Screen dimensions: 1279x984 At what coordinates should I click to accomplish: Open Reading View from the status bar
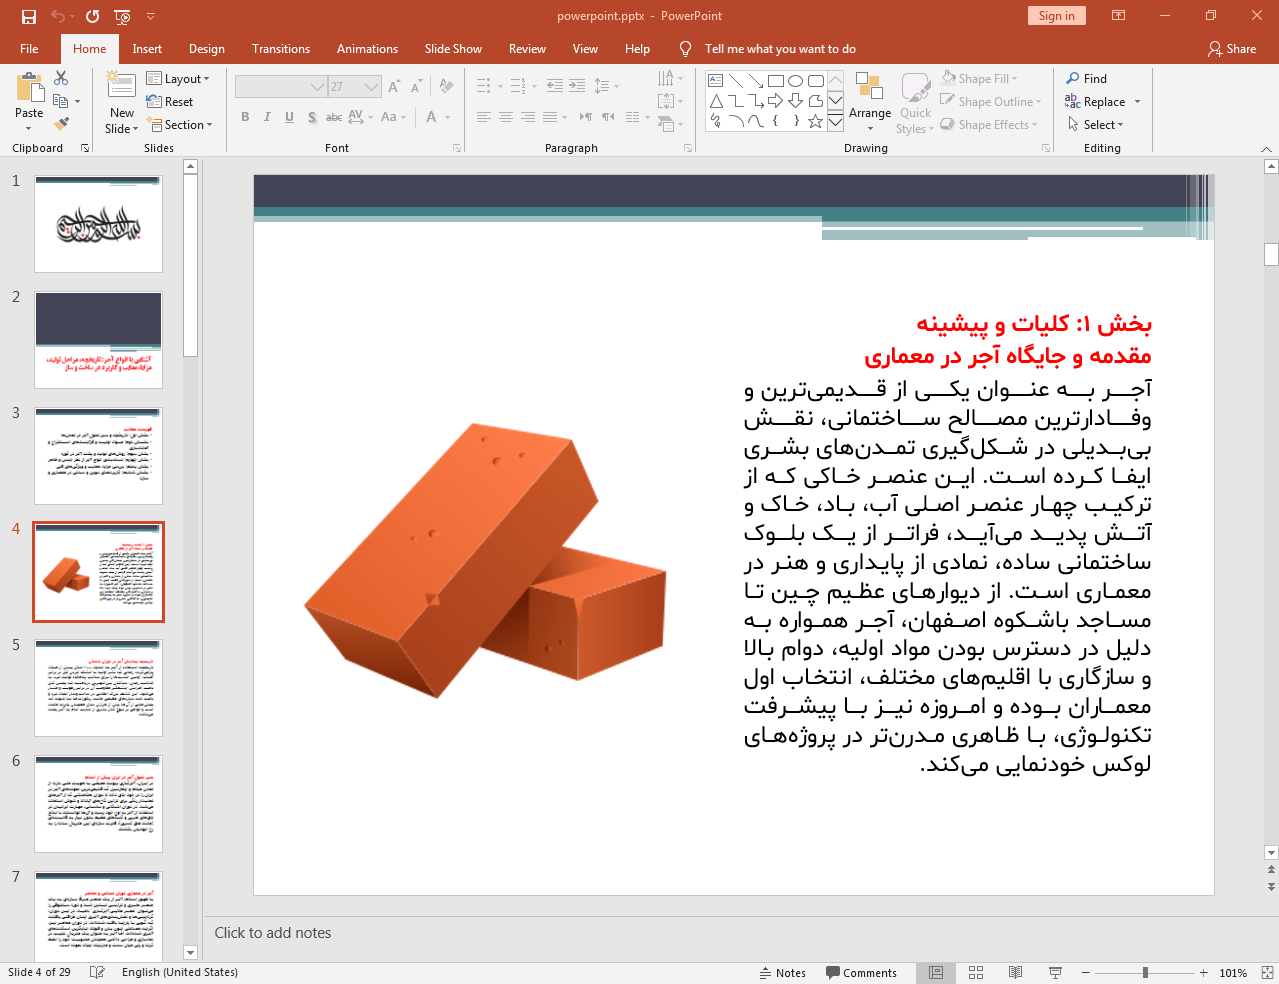[1015, 973]
